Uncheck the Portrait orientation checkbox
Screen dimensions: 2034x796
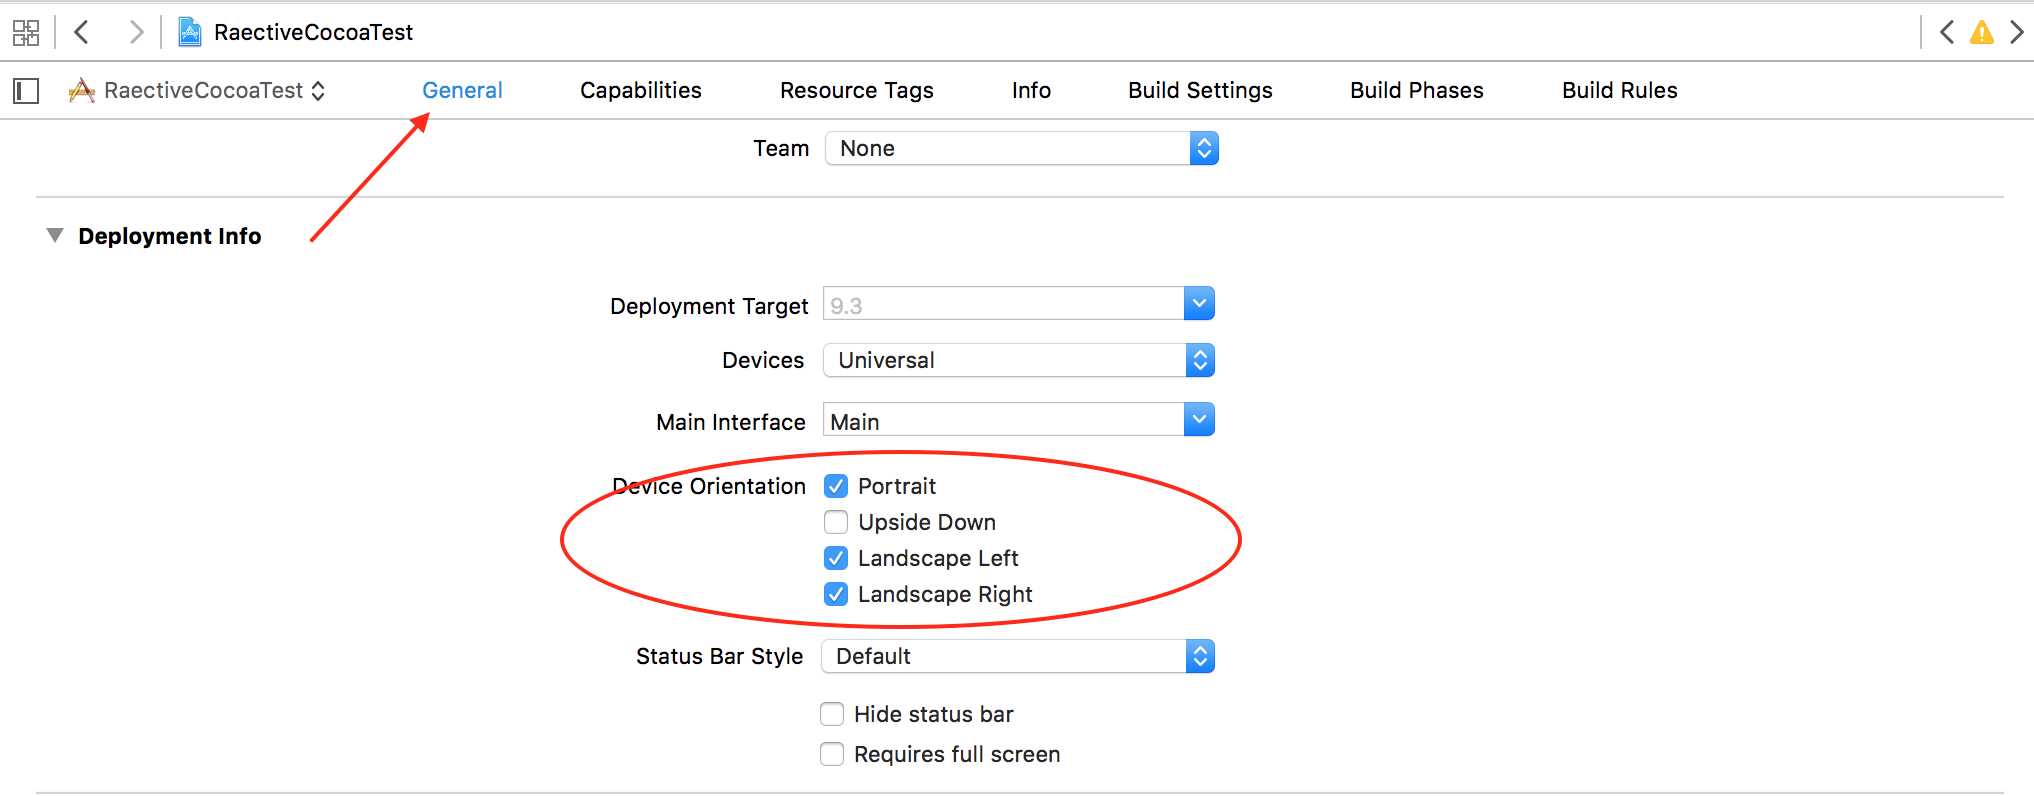[x=836, y=486]
